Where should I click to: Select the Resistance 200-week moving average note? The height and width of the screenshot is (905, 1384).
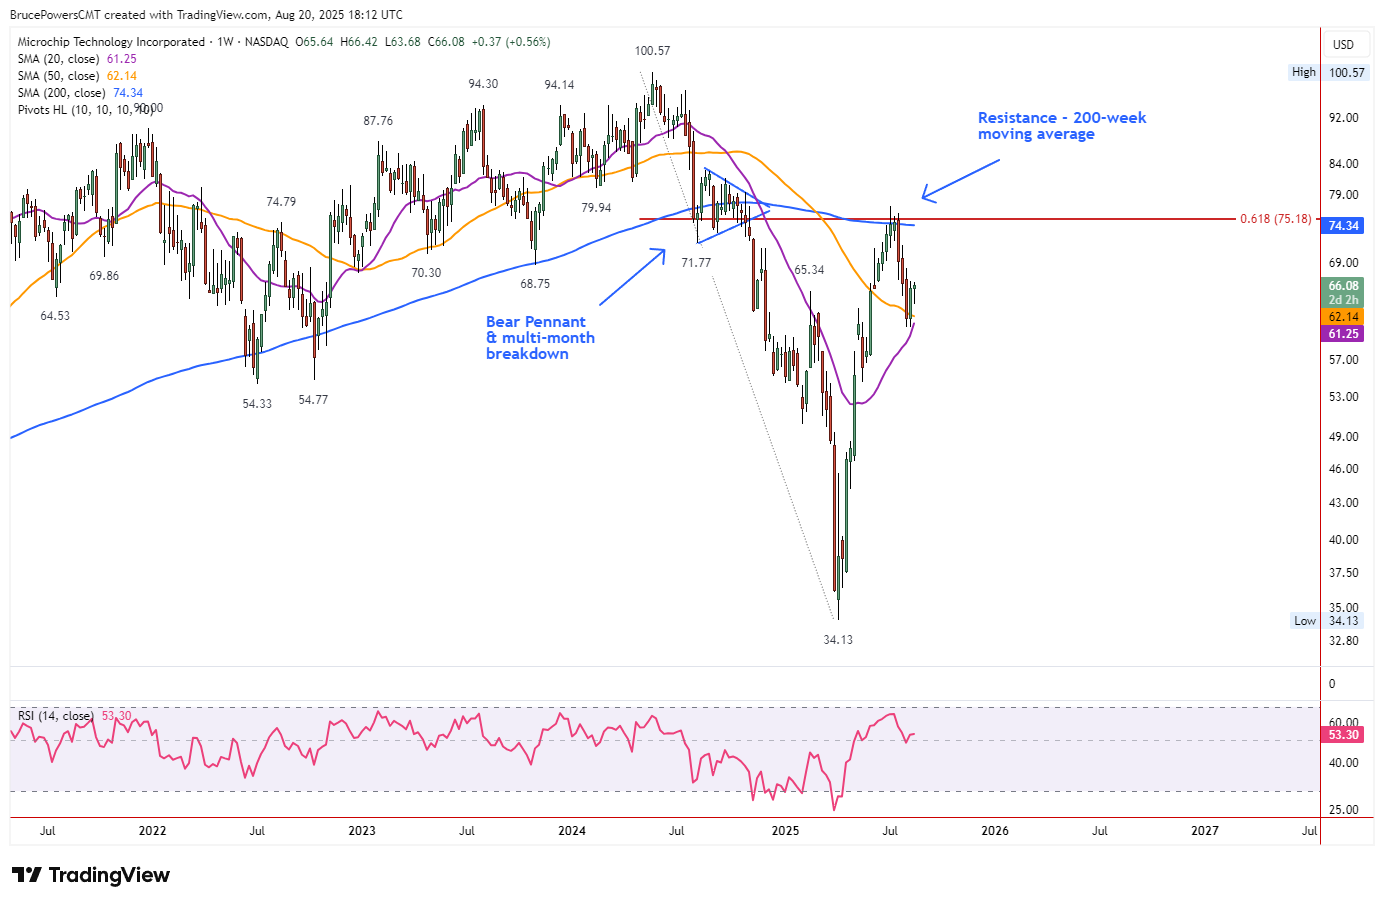(1062, 126)
